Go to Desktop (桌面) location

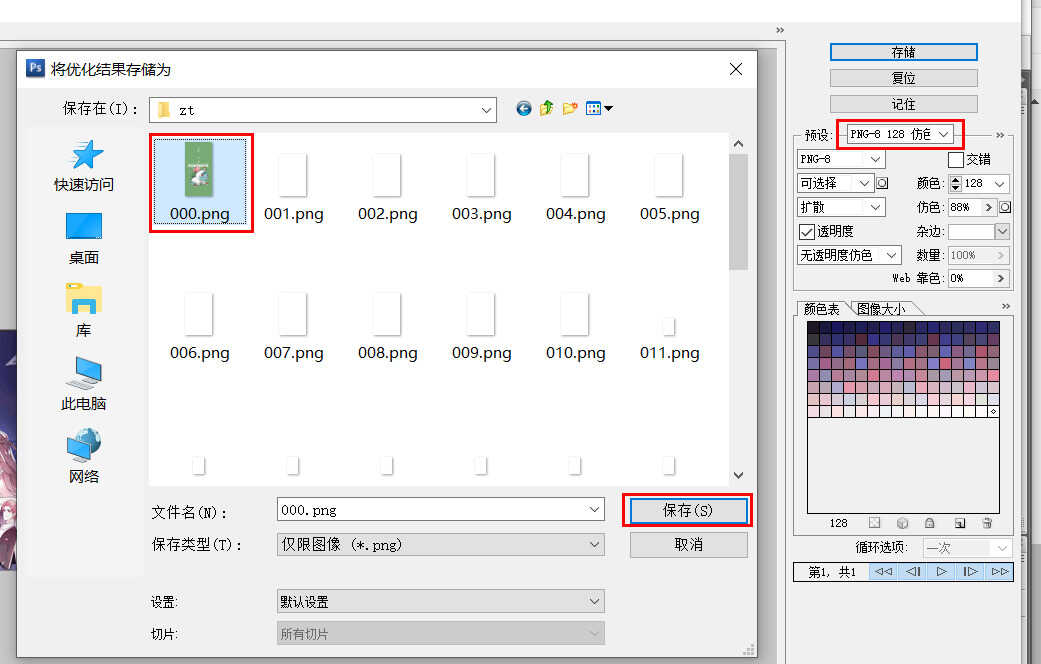pyautogui.click(x=84, y=238)
